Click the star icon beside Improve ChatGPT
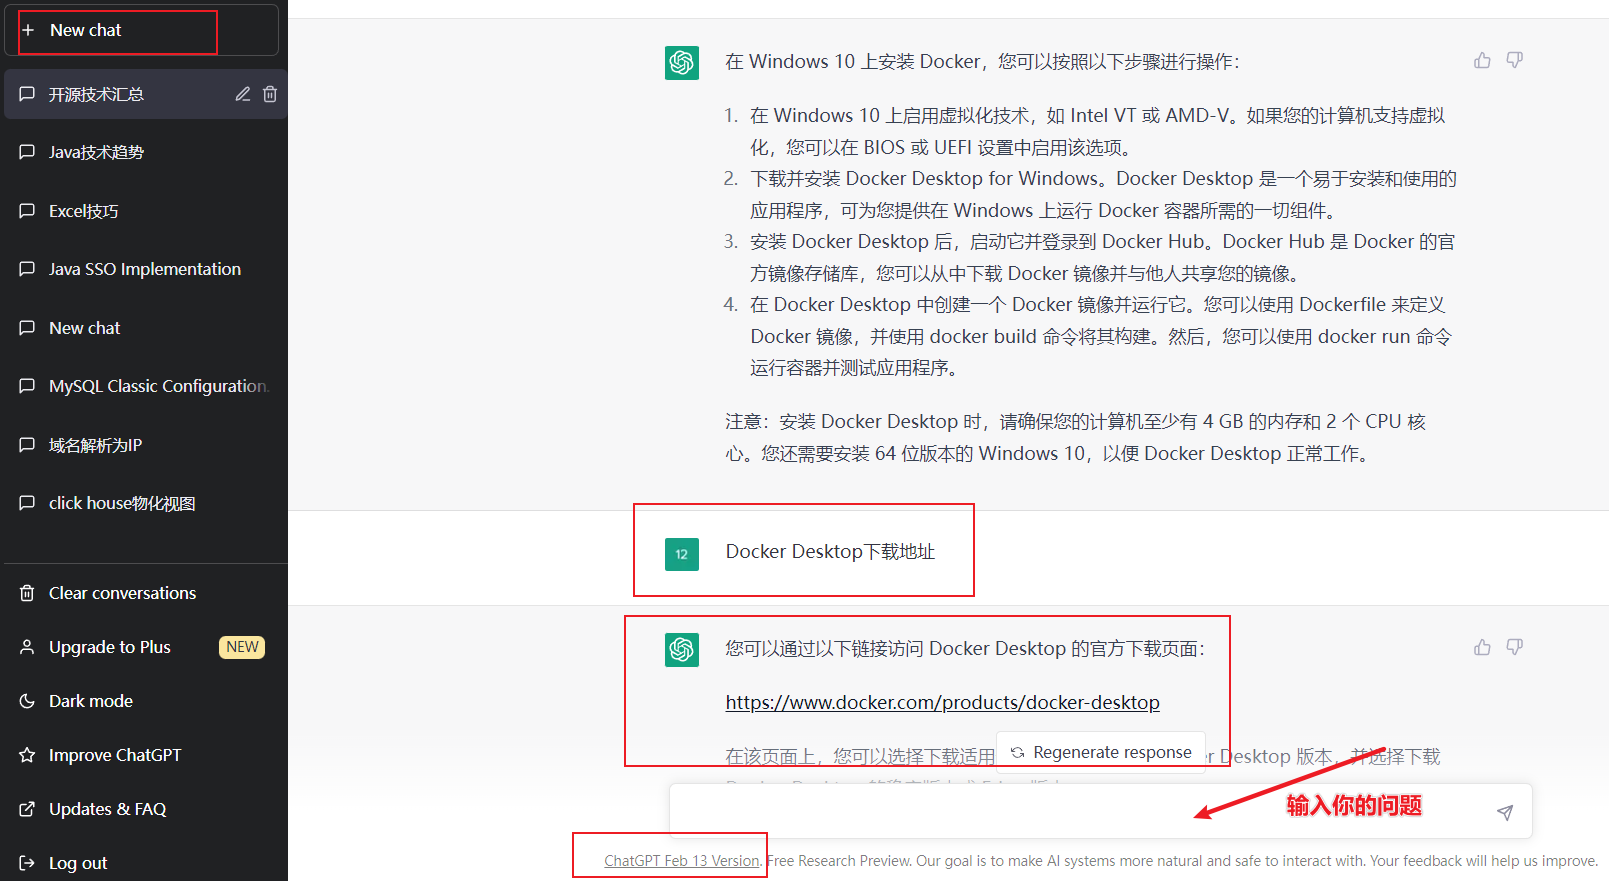Viewport: 1609px width, 881px height. tap(27, 755)
